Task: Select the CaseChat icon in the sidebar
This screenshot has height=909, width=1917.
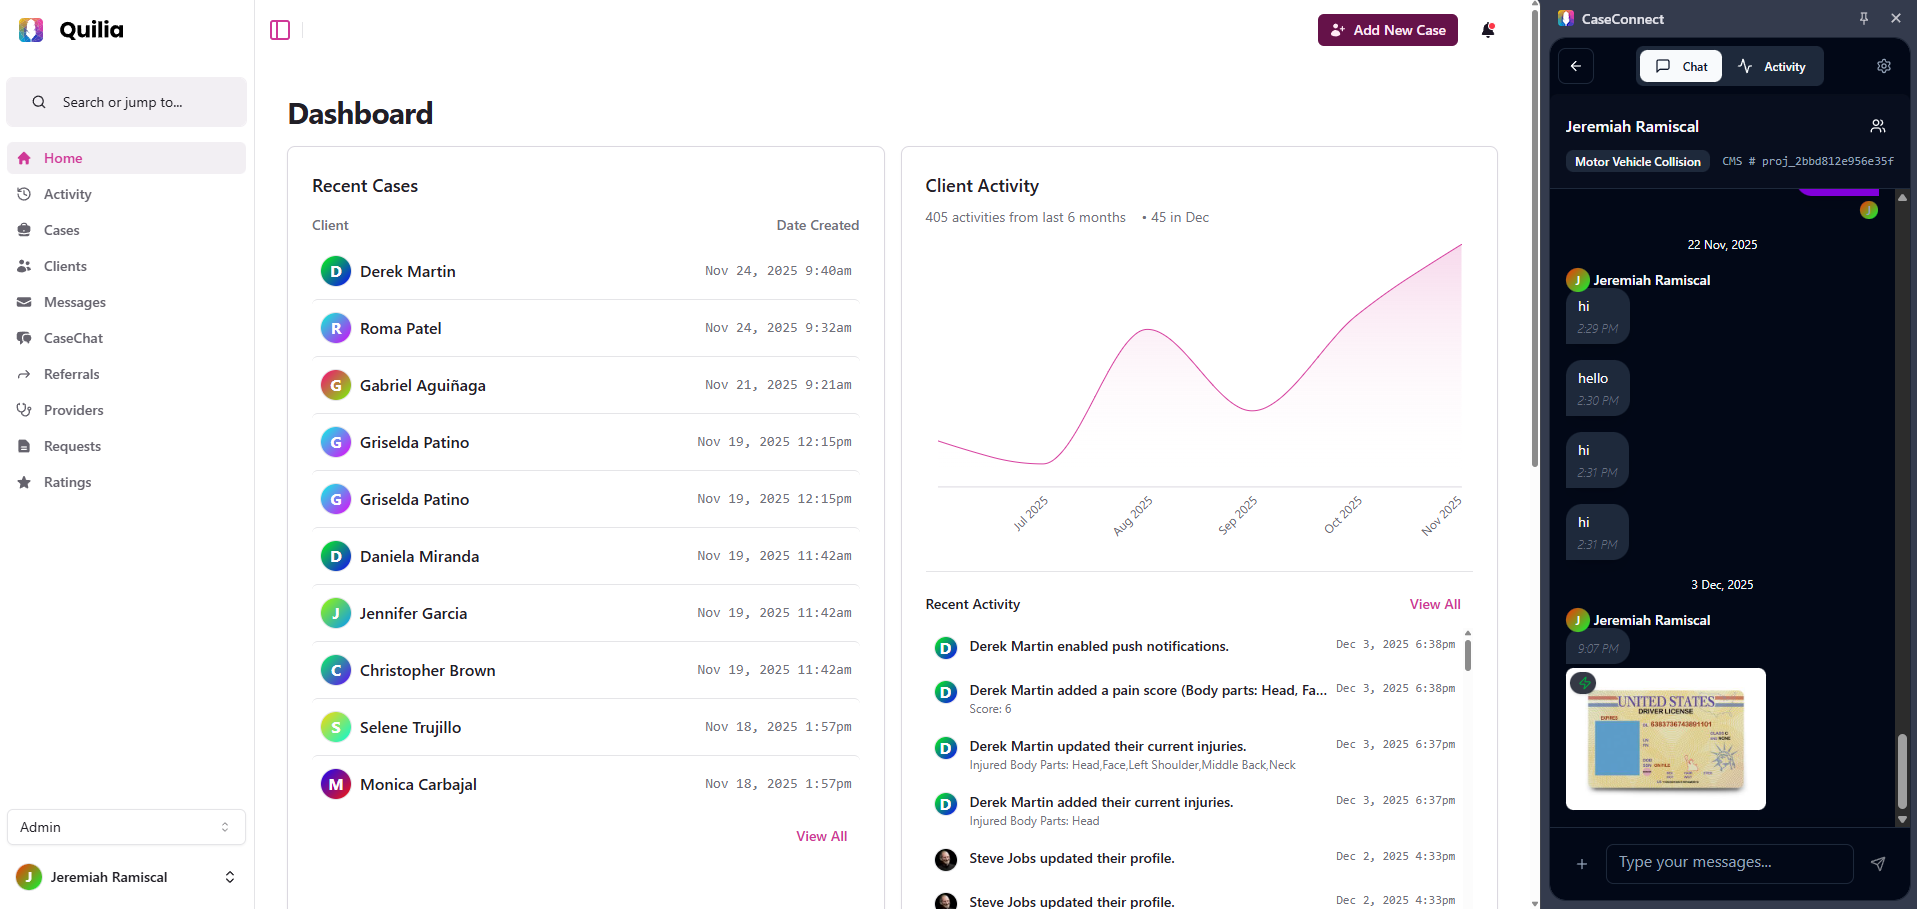Action: 24,338
